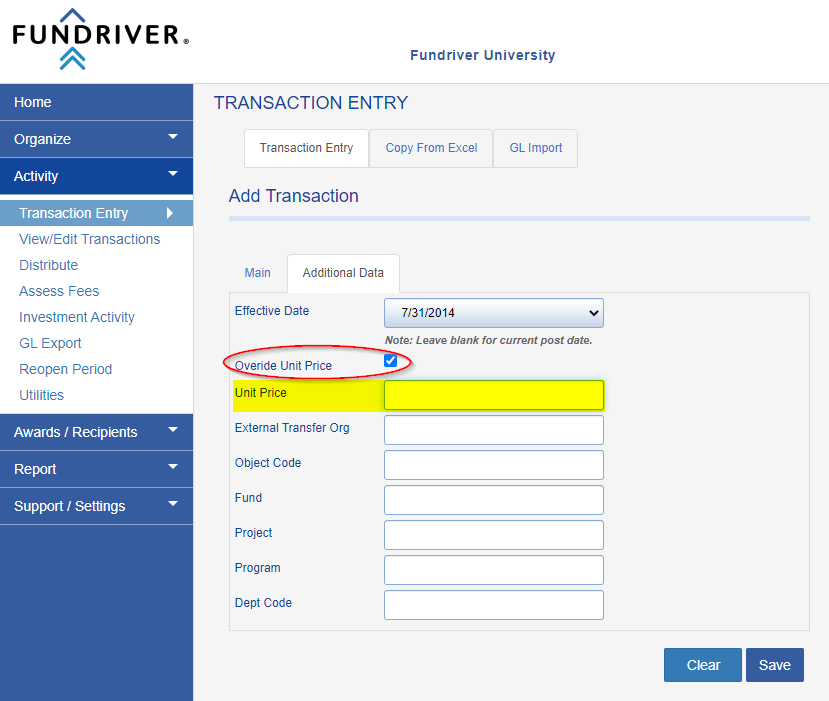Click the 'Leave blank for current post date' note

coord(489,340)
